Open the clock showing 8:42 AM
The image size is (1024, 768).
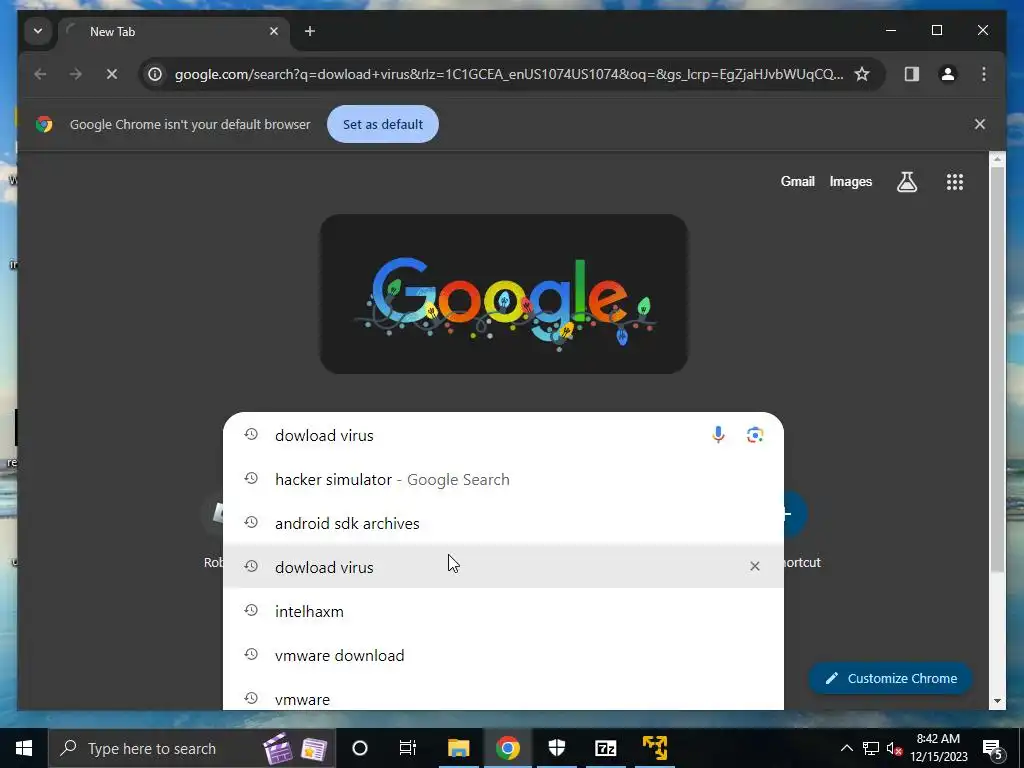(x=938, y=748)
